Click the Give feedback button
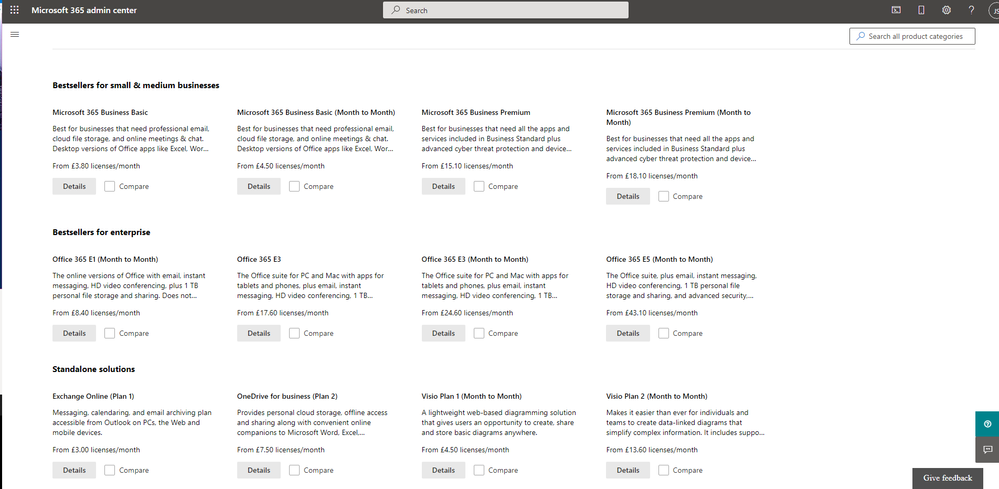 point(947,478)
